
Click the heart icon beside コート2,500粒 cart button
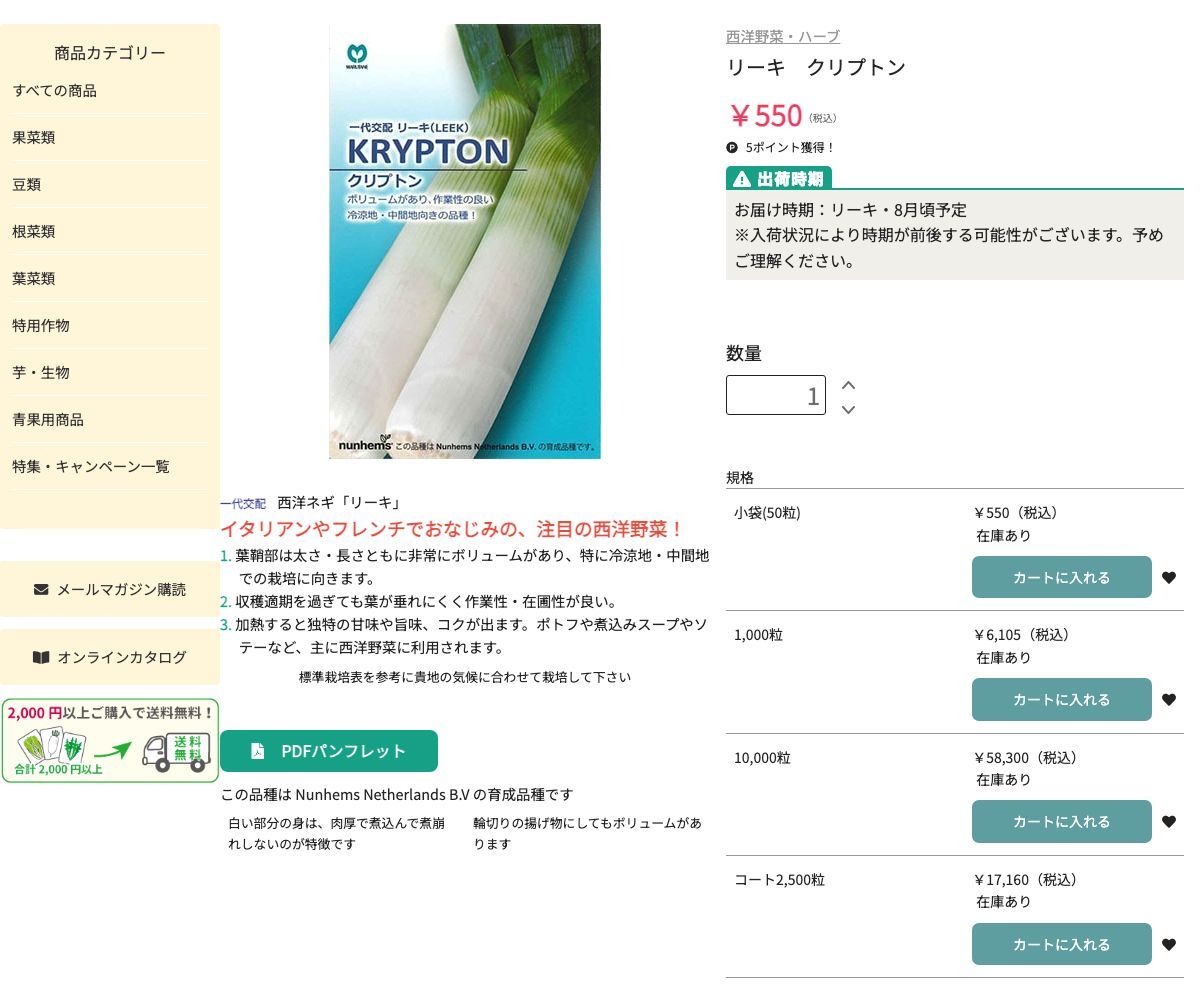[x=1169, y=944]
